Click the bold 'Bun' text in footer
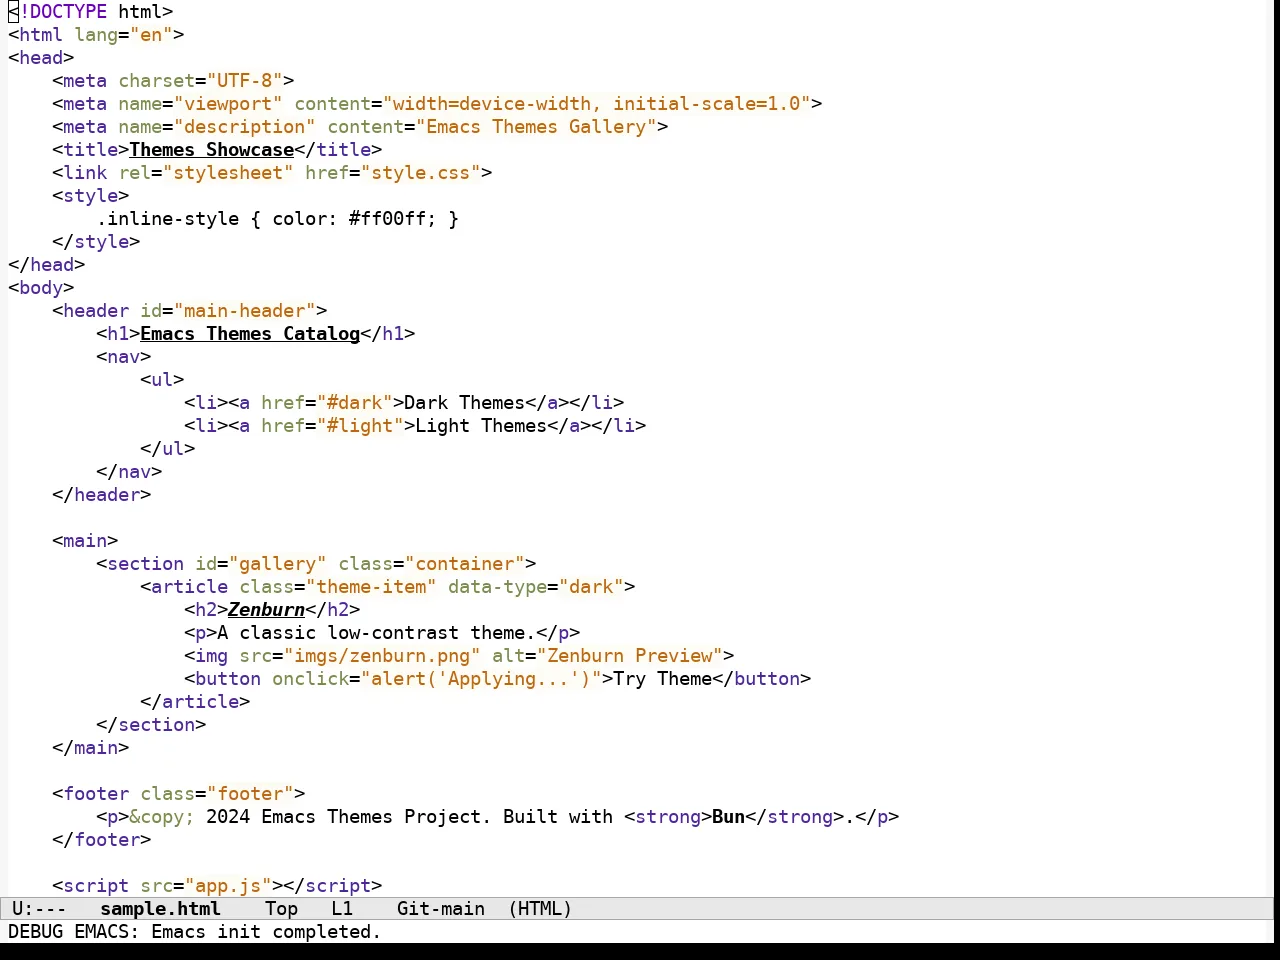This screenshot has height=960, width=1280. click(729, 817)
